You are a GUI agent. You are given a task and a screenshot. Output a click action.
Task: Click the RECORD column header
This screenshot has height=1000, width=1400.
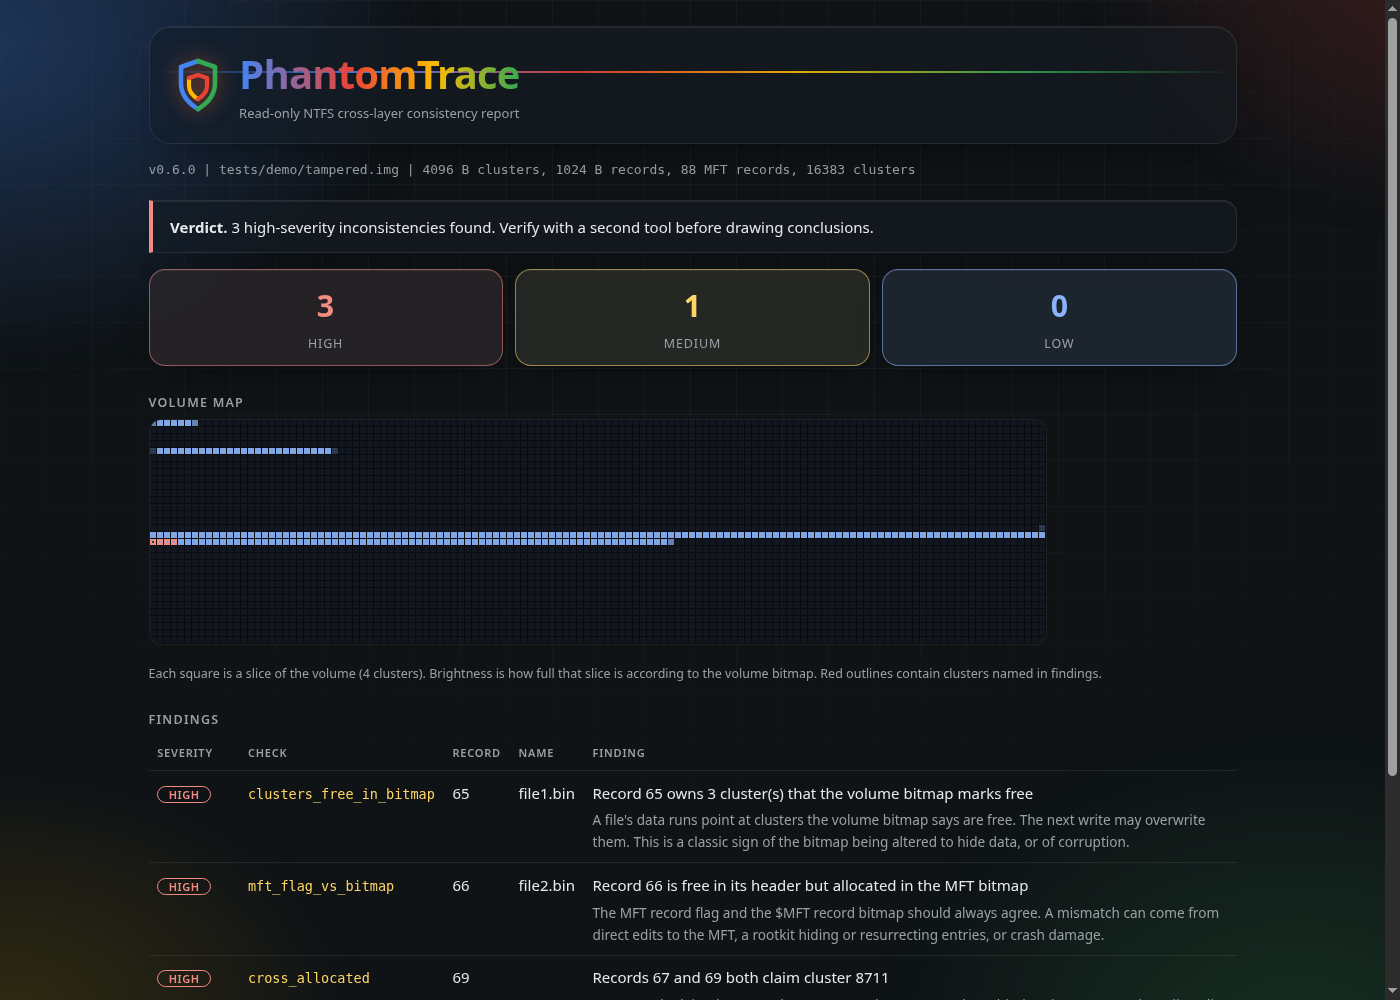pos(476,753)
